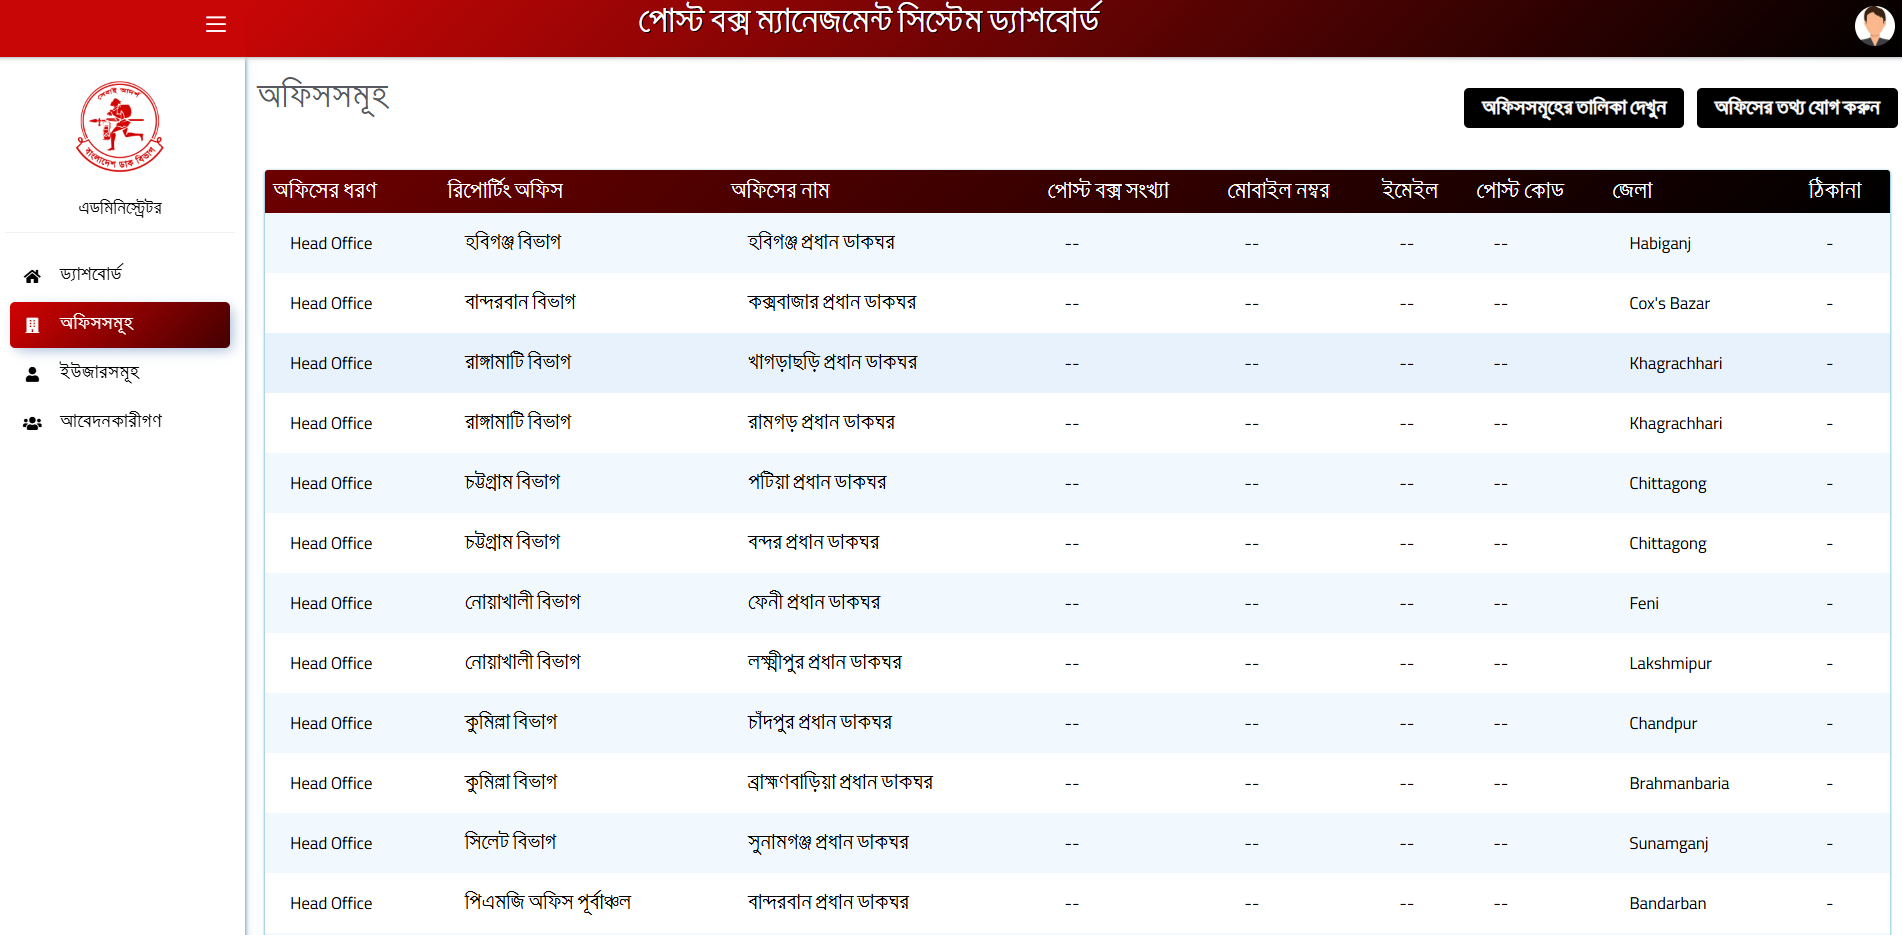Click the Bangladesh Post Office logo
Viewport: 1902px width, 935px height.
120,127
